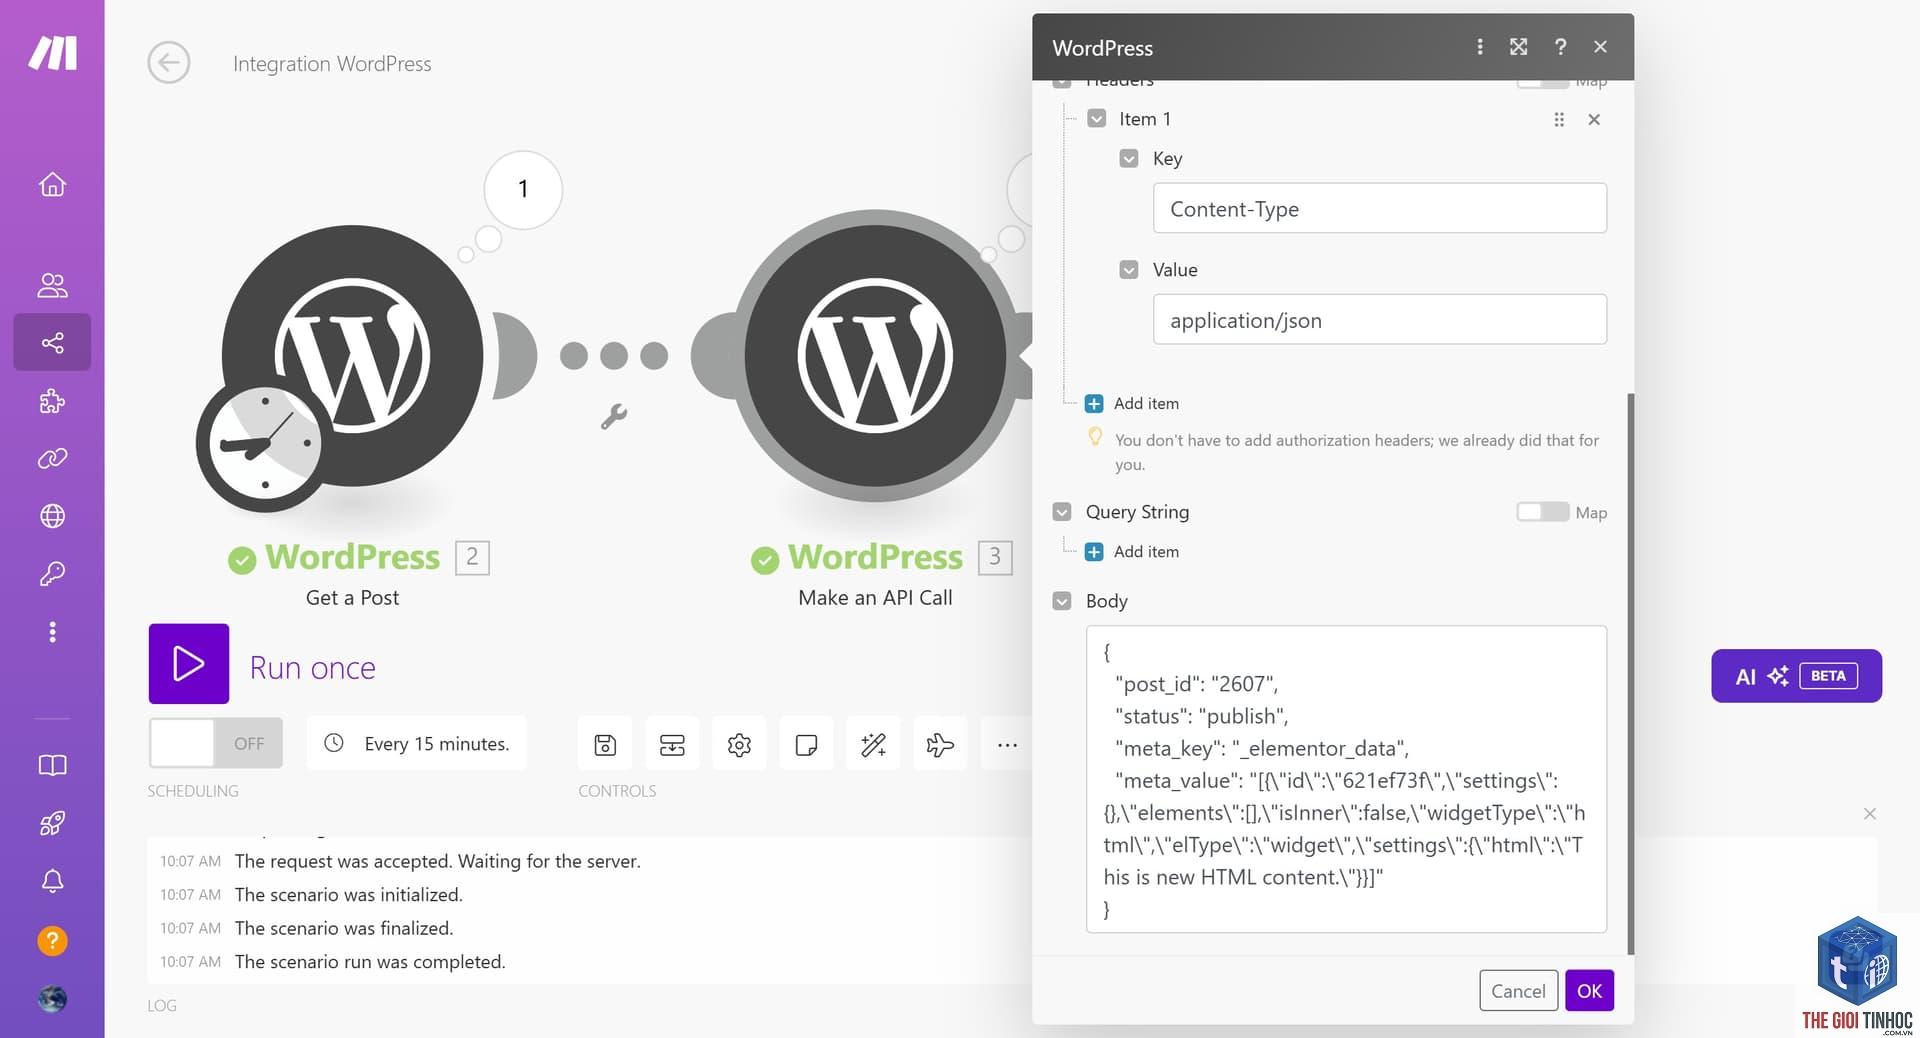Open the What's new rocket icon
Viewport: 1920px width, 1038px height.
click(52, 823)
